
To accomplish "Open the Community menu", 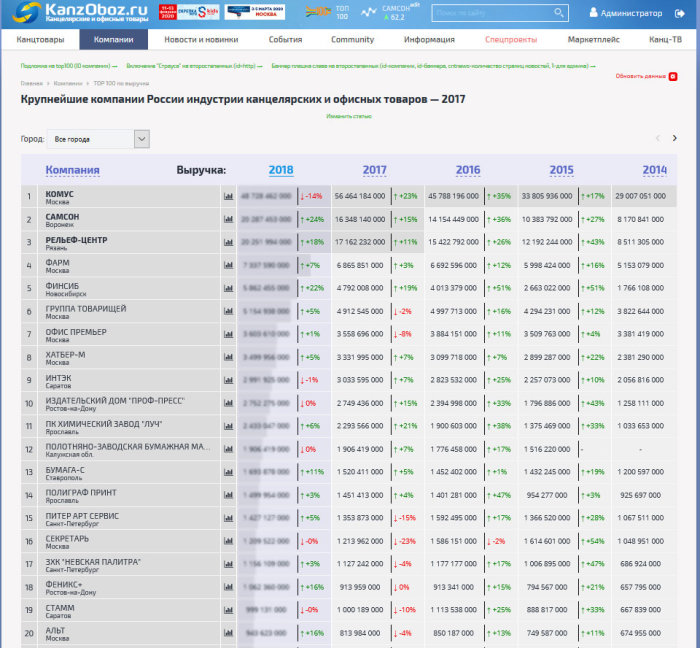I will click(x=352, y=39).
